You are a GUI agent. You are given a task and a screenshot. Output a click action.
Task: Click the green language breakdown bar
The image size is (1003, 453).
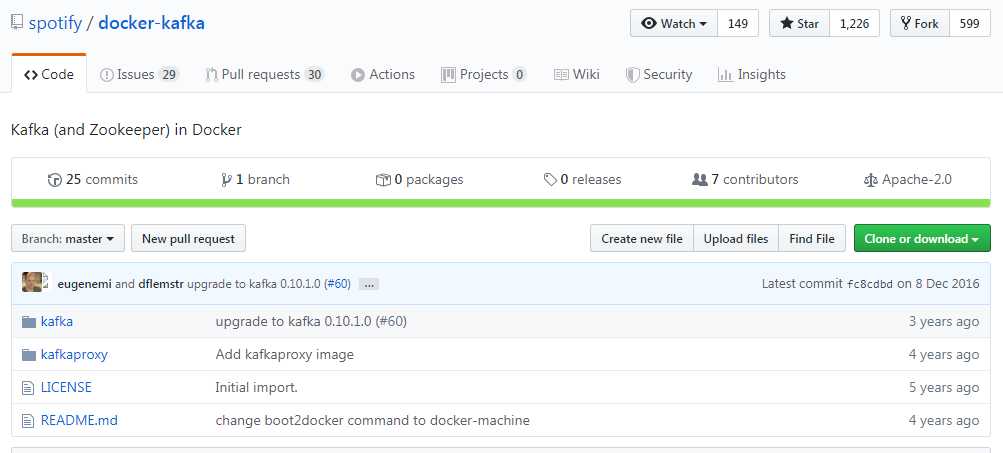(501, 203)
